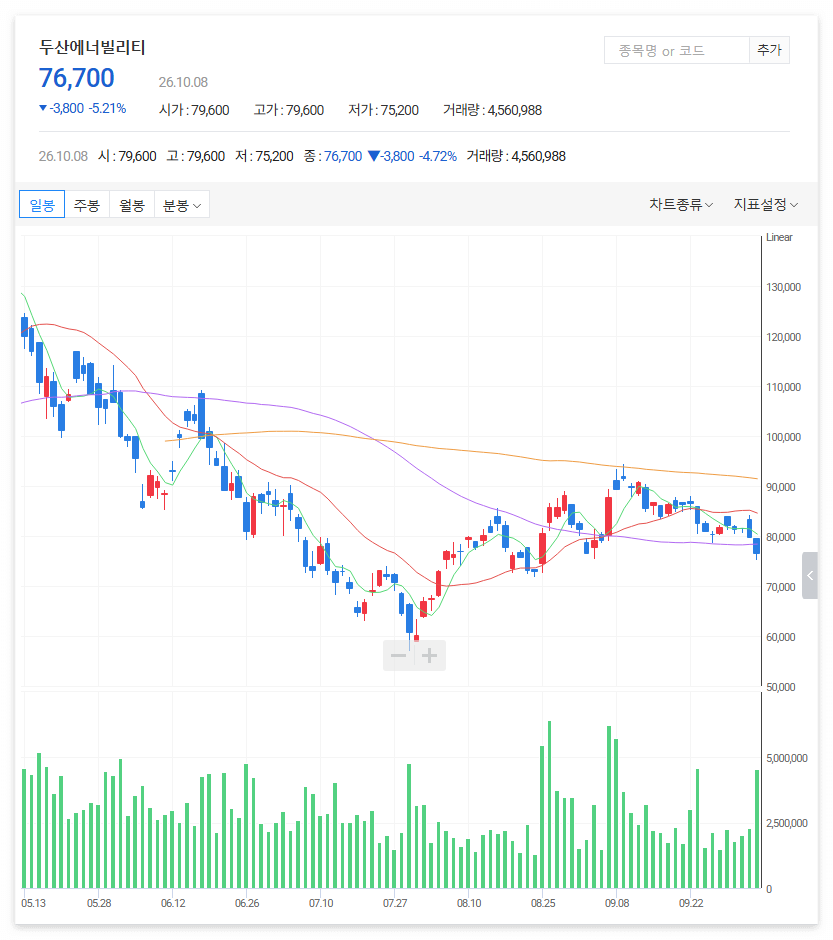Click the 06.12 date axis label

(x=173, y=903)
